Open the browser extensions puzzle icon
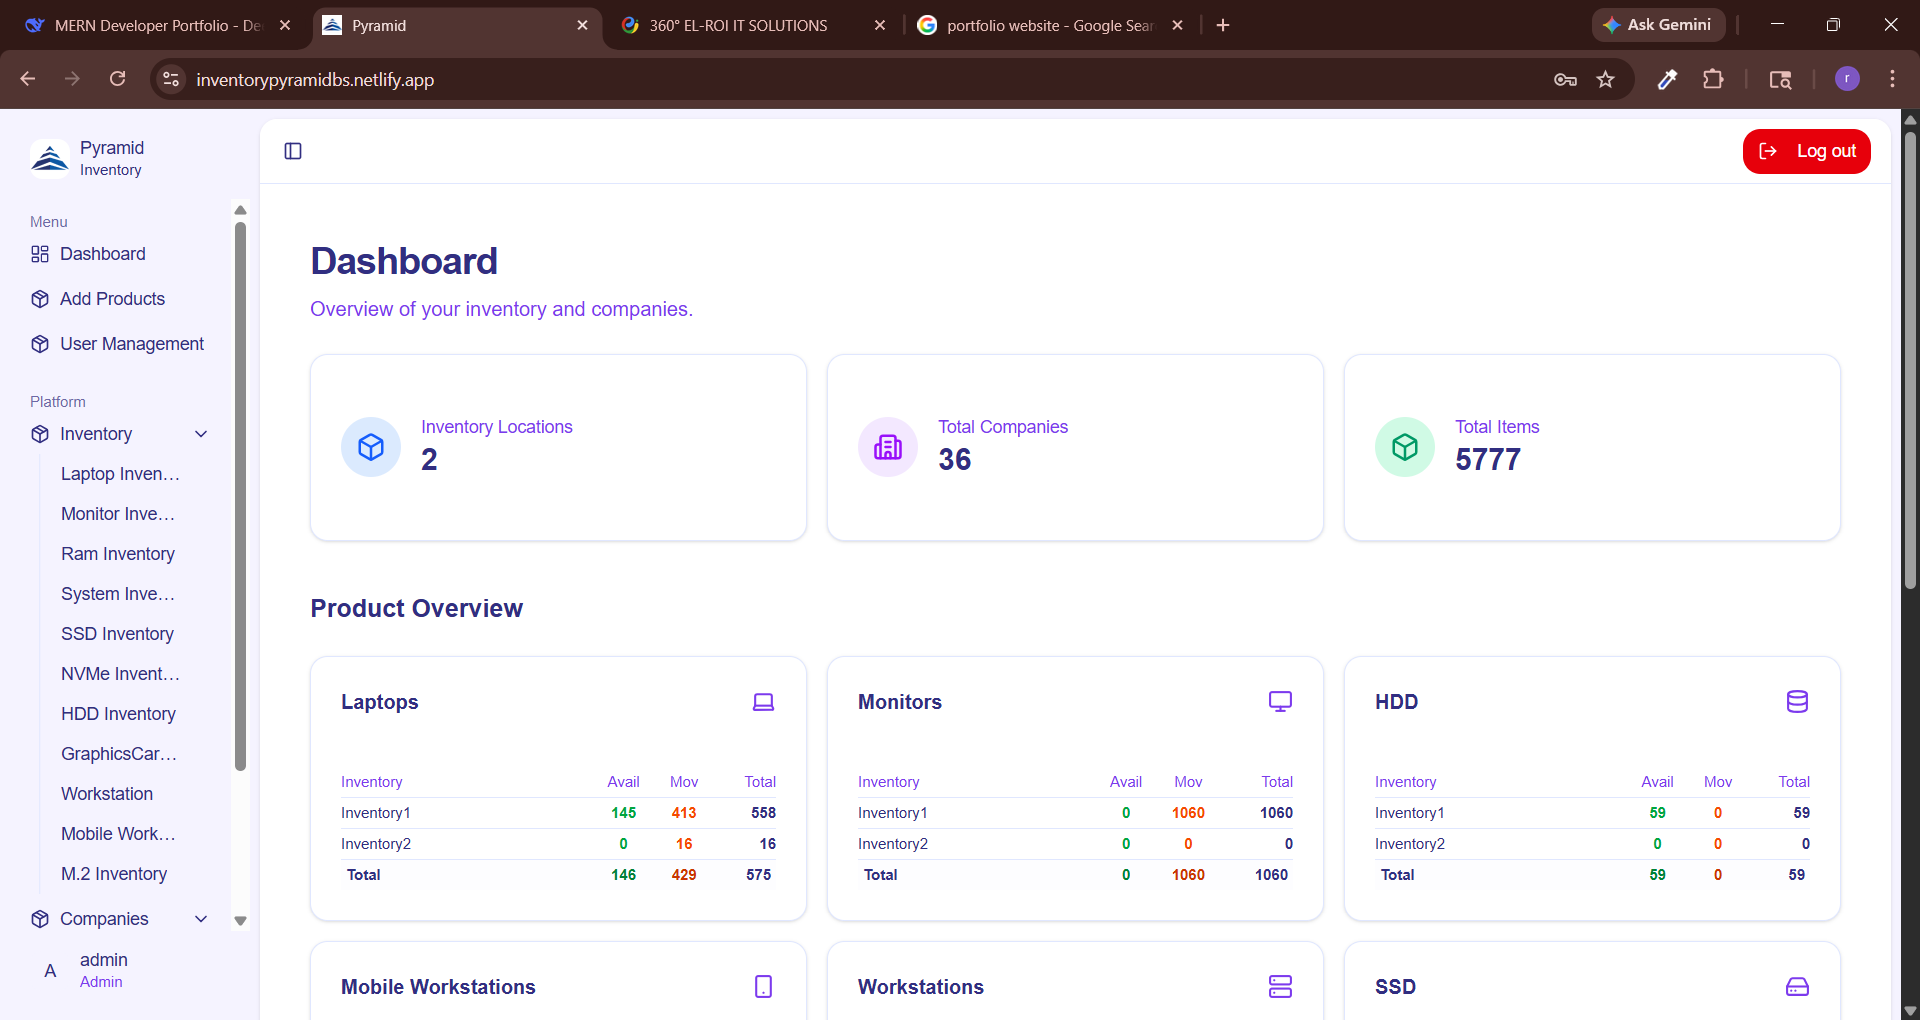Image resolution: width=1920 pixels, height=1020 pixels. 1713,79
